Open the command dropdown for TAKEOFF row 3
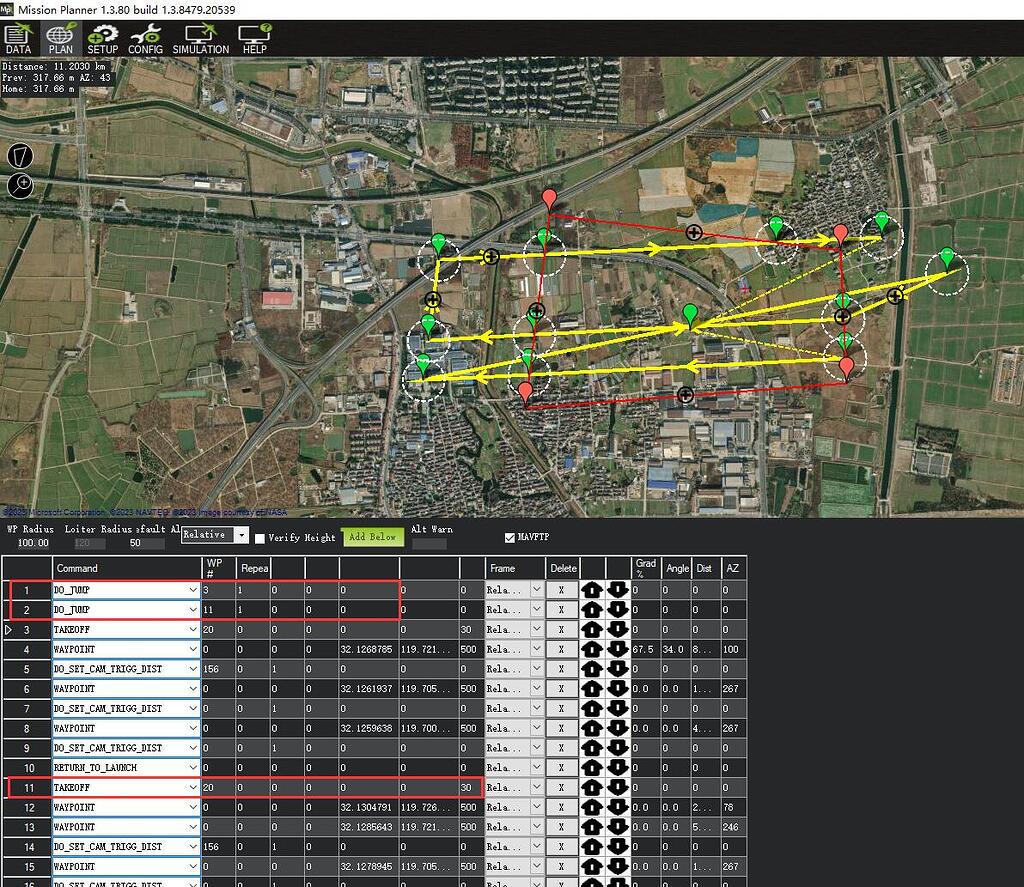Viewport: 1024px width, 887px height. [192, 629]
